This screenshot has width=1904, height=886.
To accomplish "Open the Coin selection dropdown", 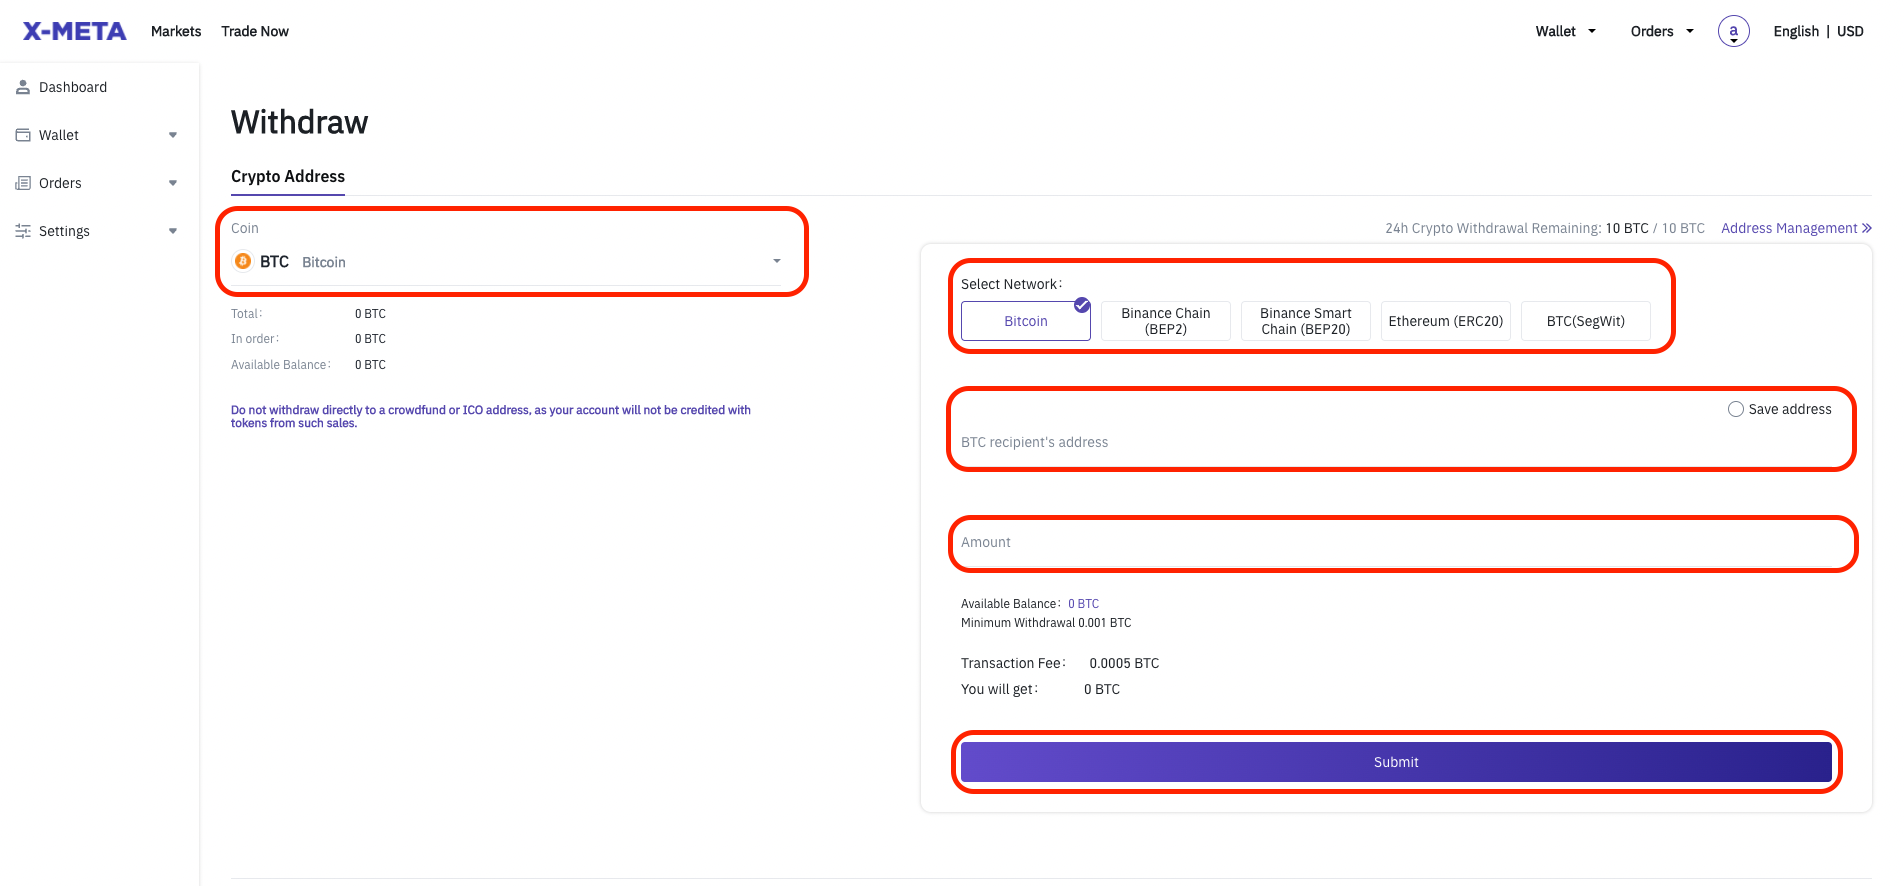I will pos(507,261).
